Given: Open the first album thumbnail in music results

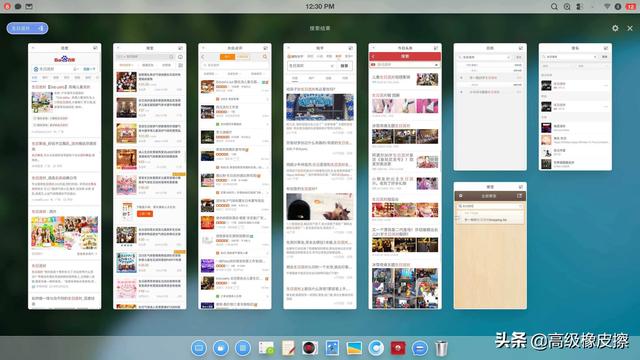Looking at the screenshot, I should tap(546, 85).
